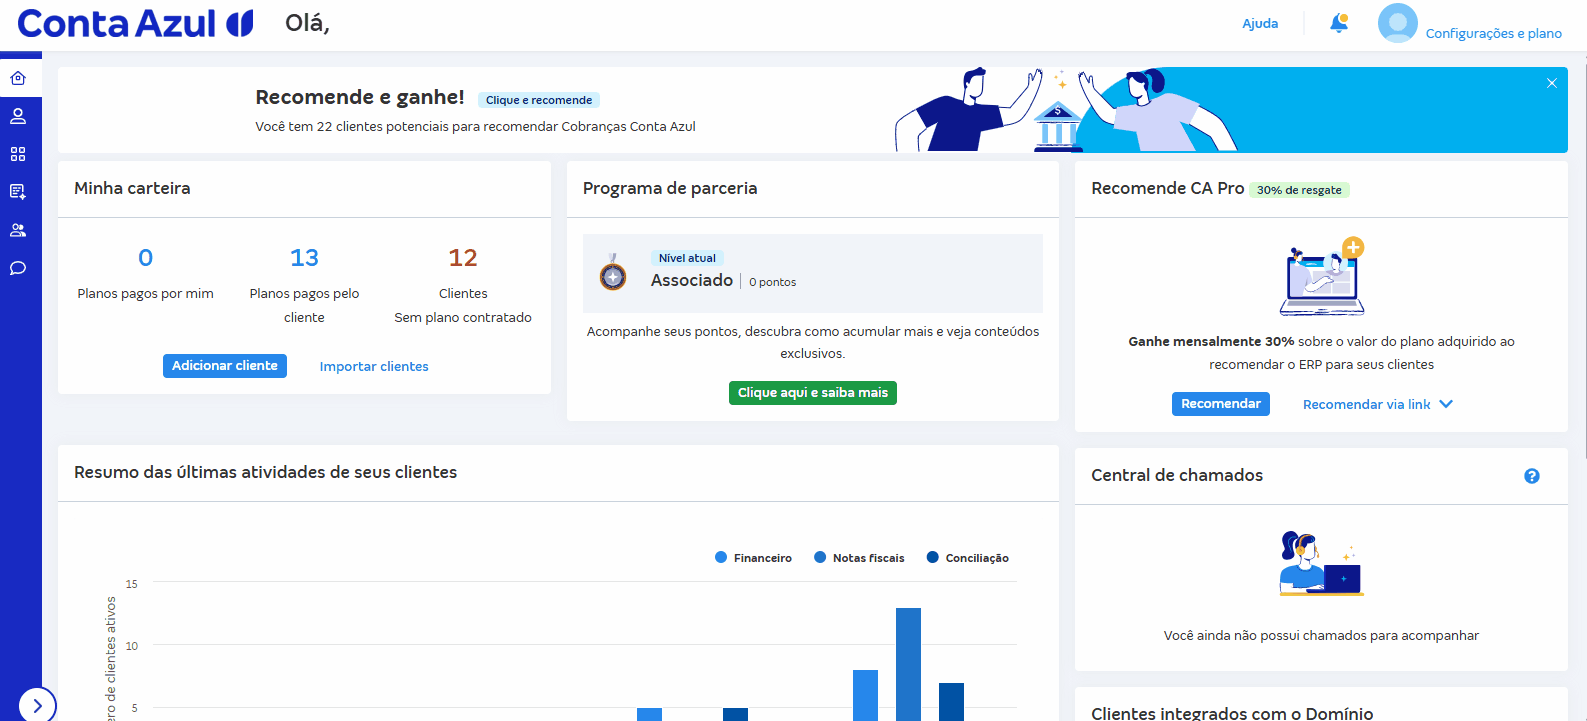This screenshot has height=721, width=1587.
Task: Open Configurações e plano menu
Action: pyautogui.click(x=1493, y=33)
